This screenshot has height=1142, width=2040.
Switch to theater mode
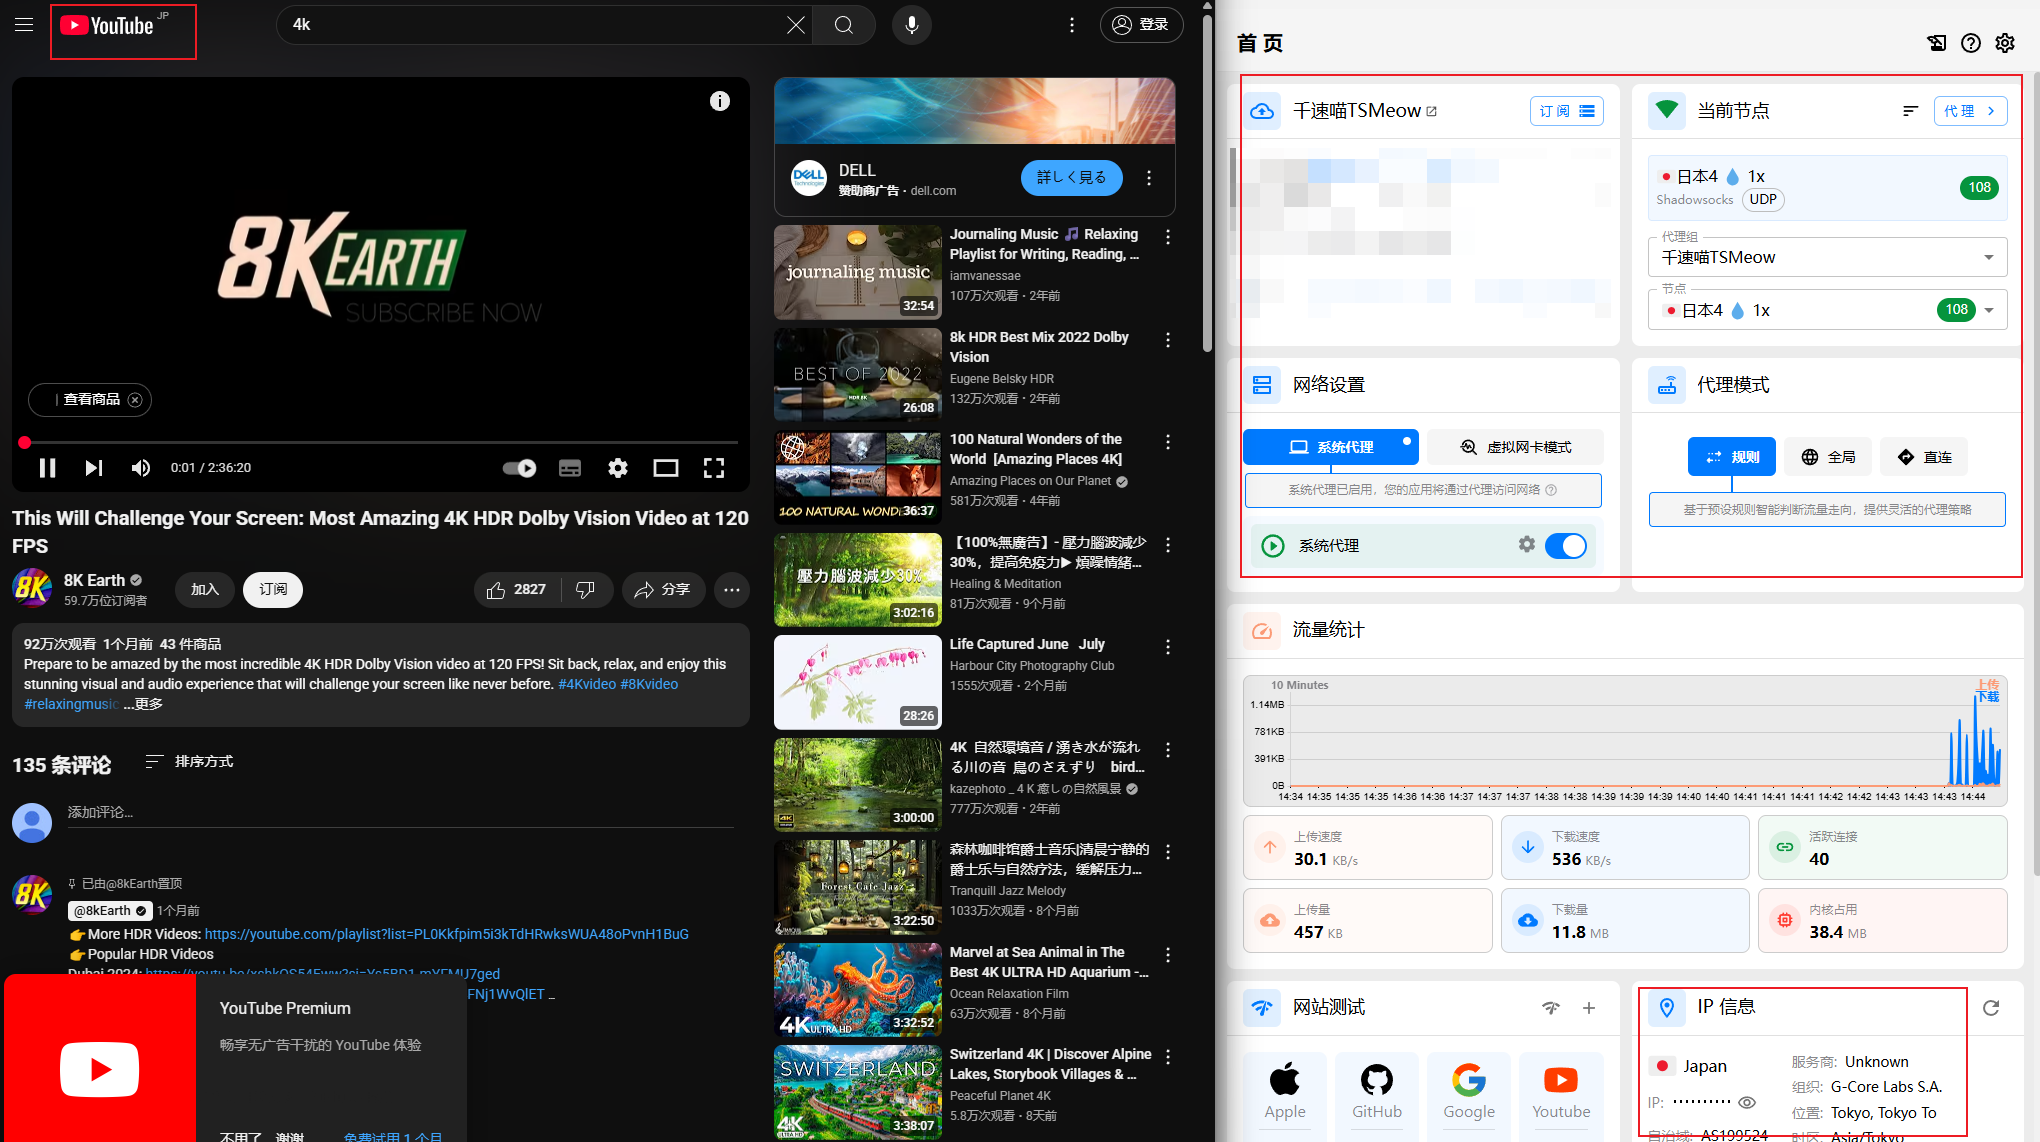click(666, 468)
